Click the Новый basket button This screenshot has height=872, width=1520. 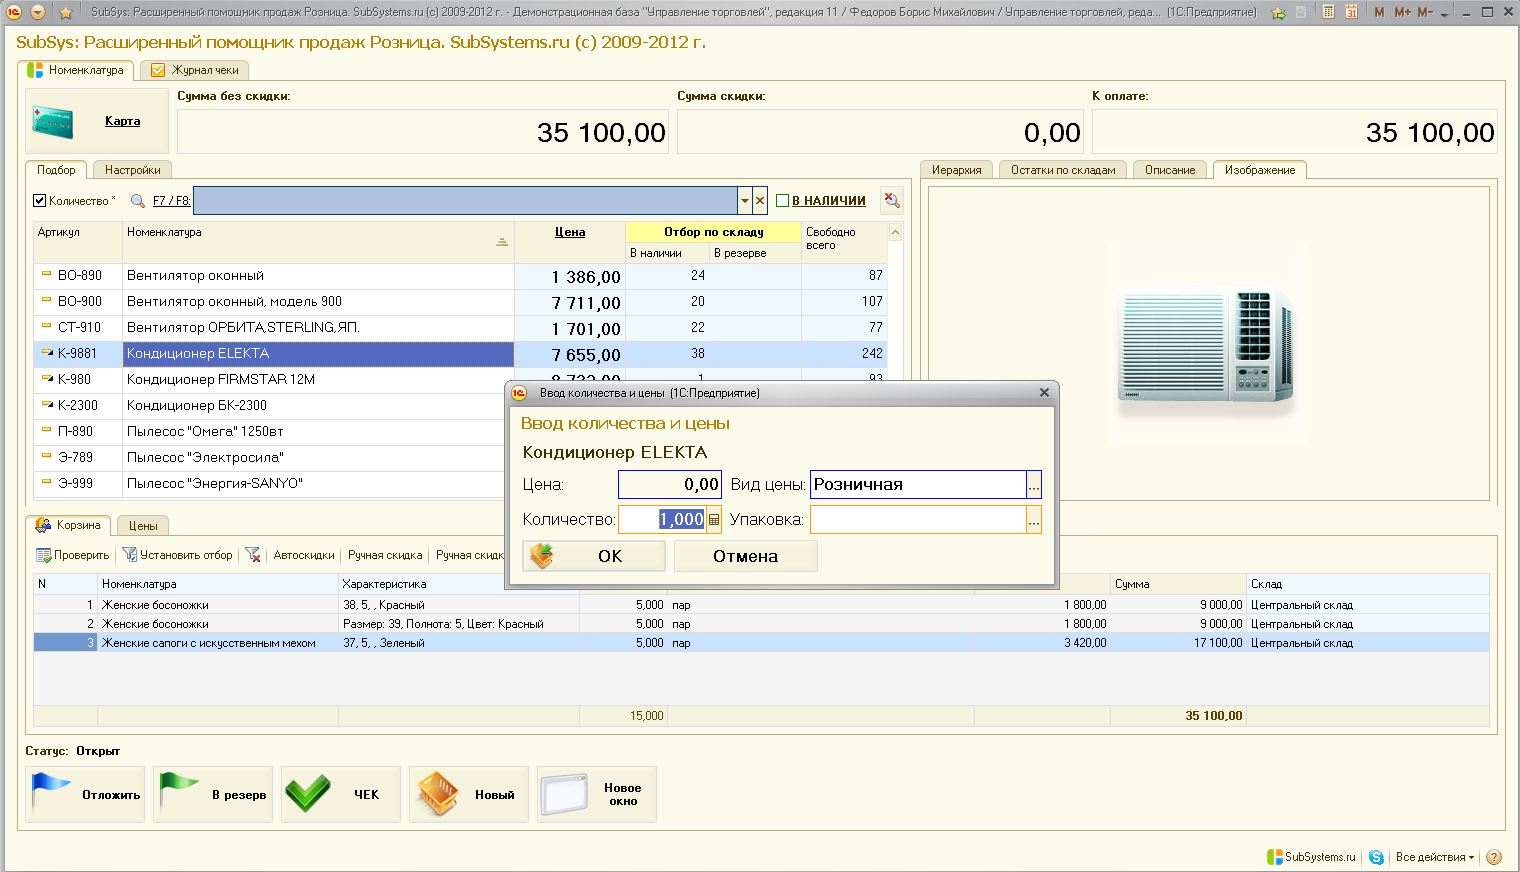click(x=469, y=795)
